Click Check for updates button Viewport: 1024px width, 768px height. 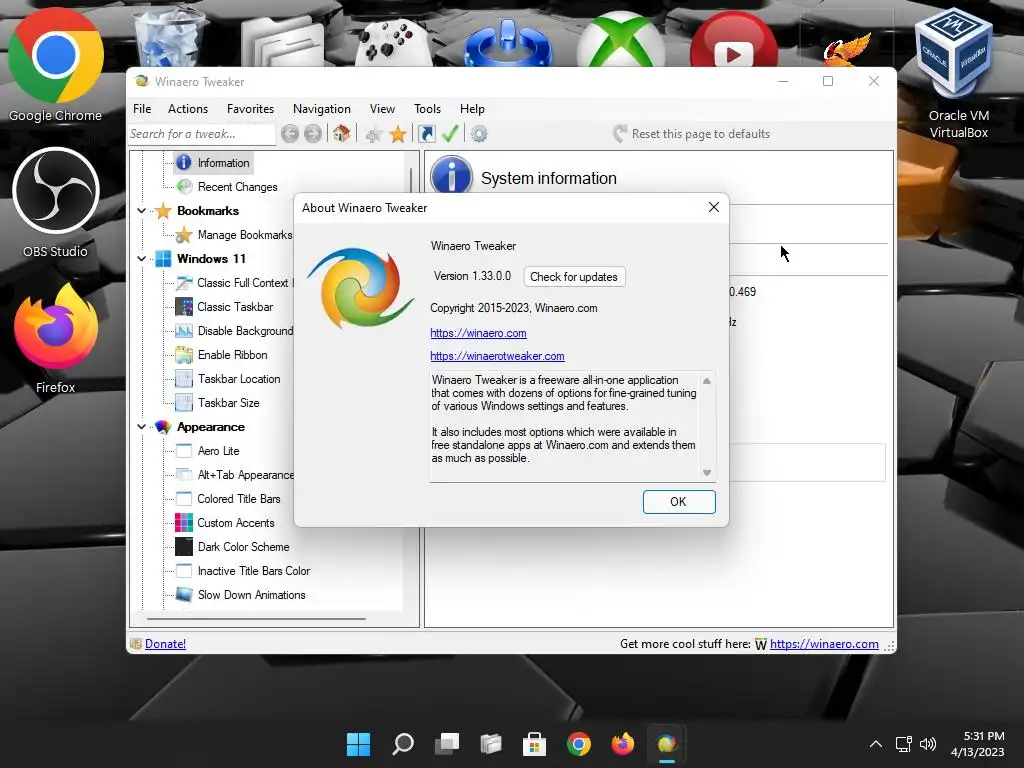(574, 277)
